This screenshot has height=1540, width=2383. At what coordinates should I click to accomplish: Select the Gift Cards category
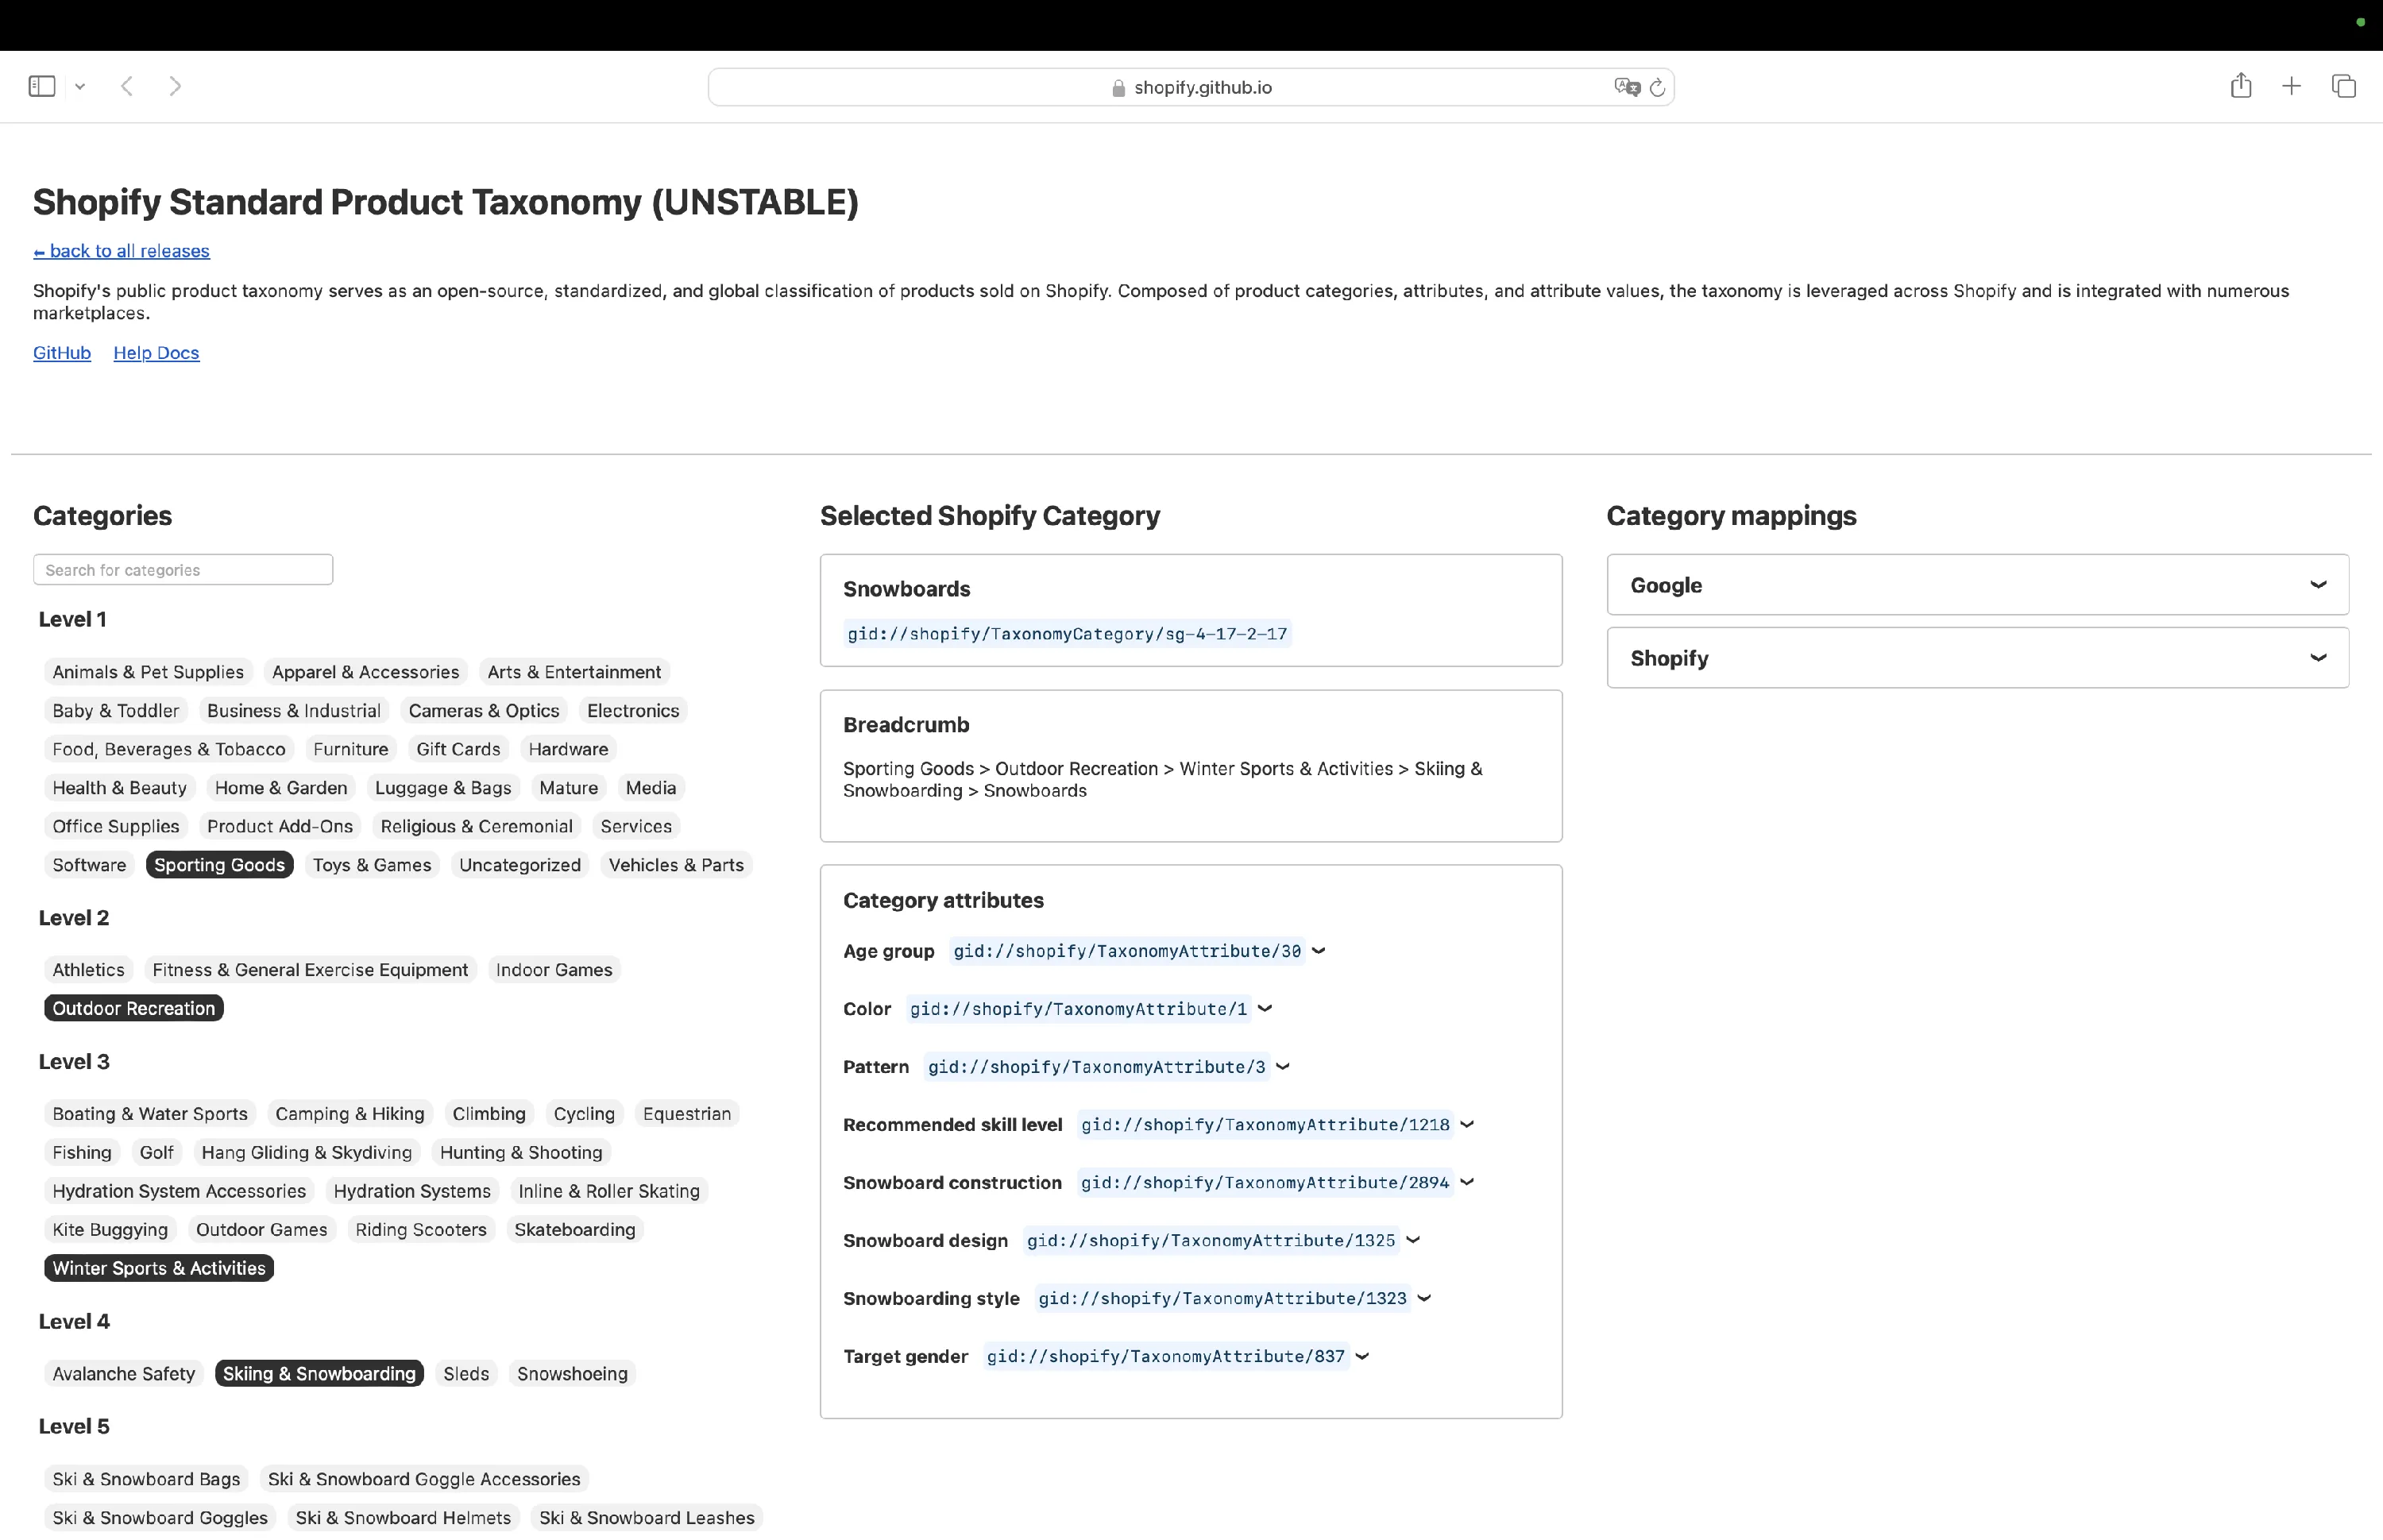(x=458, y=750)
